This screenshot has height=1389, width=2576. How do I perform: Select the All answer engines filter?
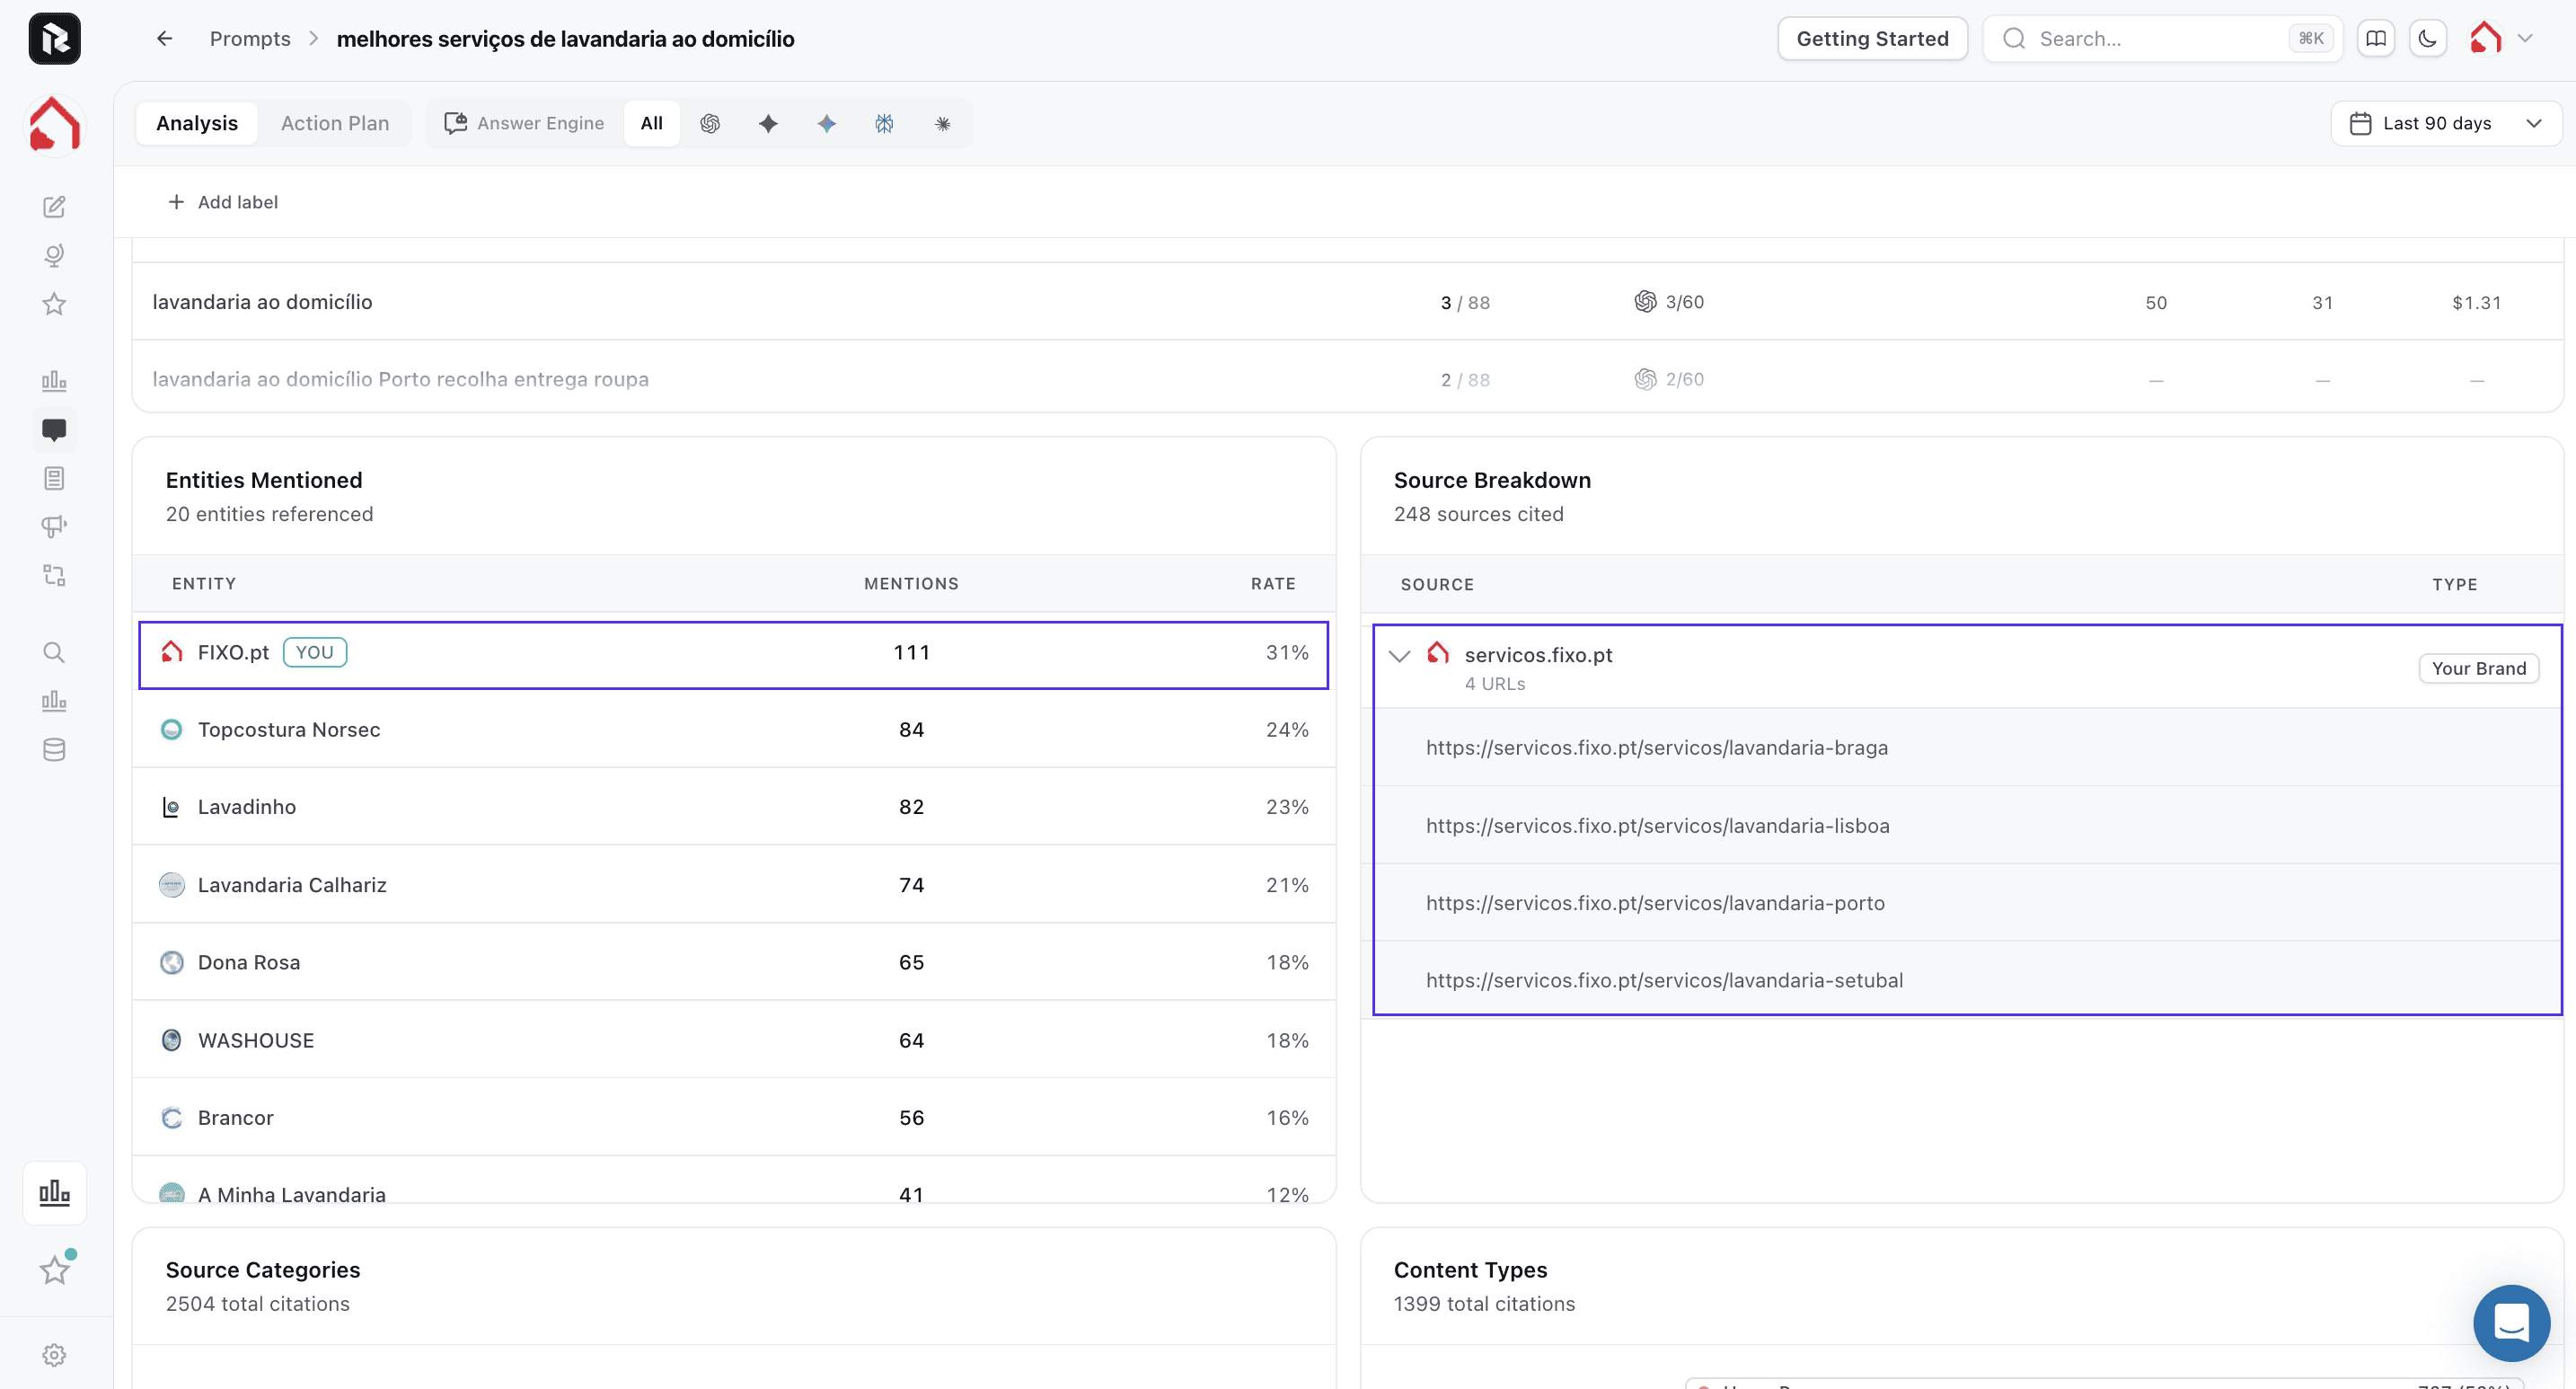click(x=651, y=124)
